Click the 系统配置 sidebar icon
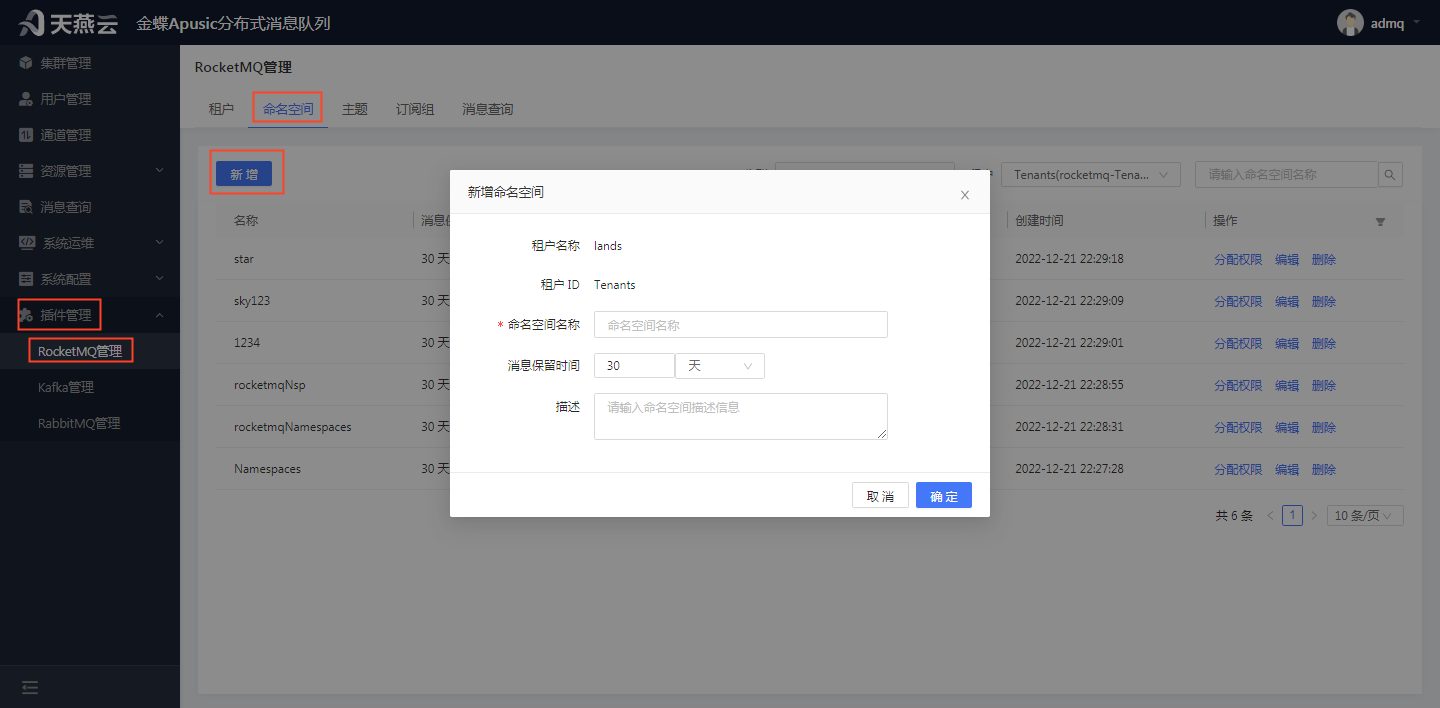The height and width of the screenshot is (708, 1440). (x=26, y=279)
